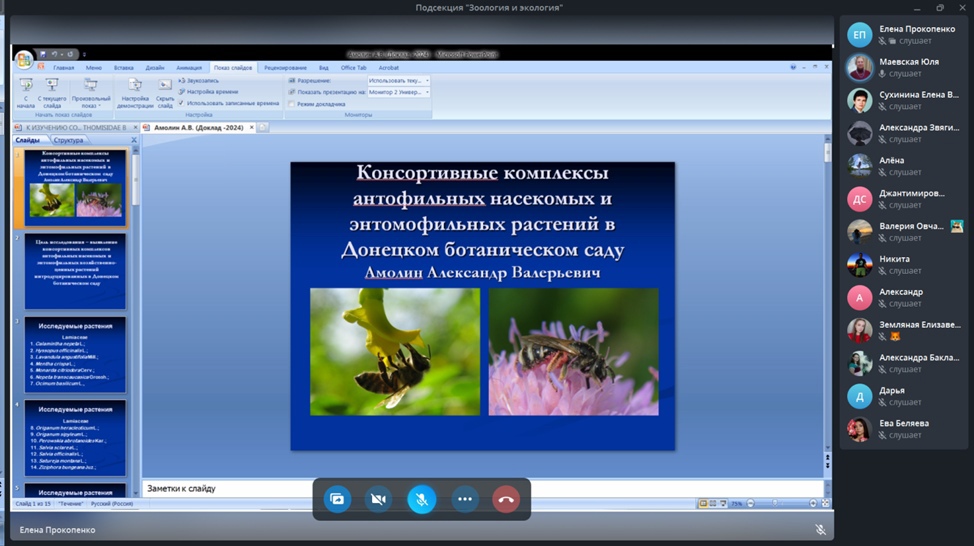This screenshot has height=546, width=974.
Task: Click Джантимиров ДС avatar in participant list
Action: (859, 199)
